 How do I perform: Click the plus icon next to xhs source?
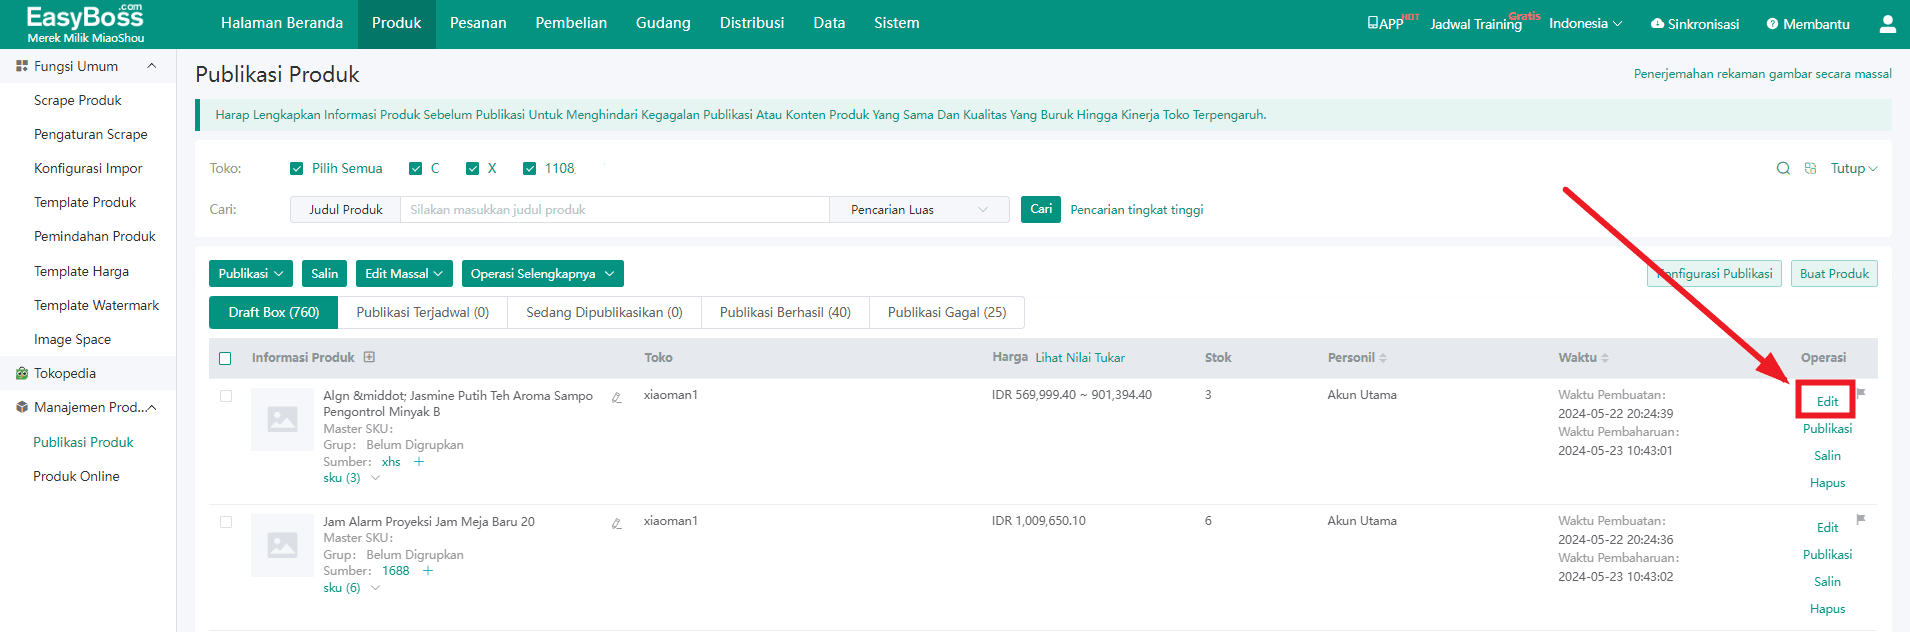(x=419, y=462)
